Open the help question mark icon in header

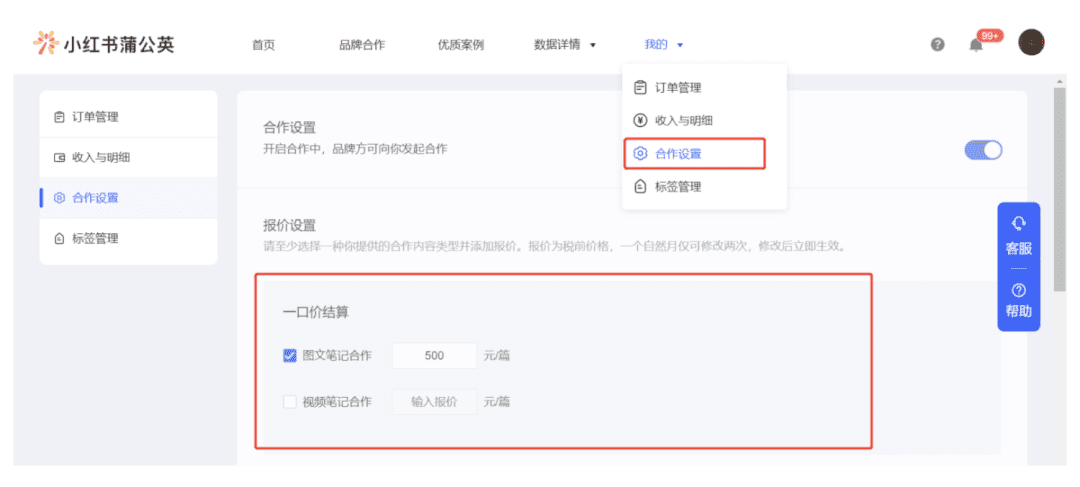click(x=937, y=45)
